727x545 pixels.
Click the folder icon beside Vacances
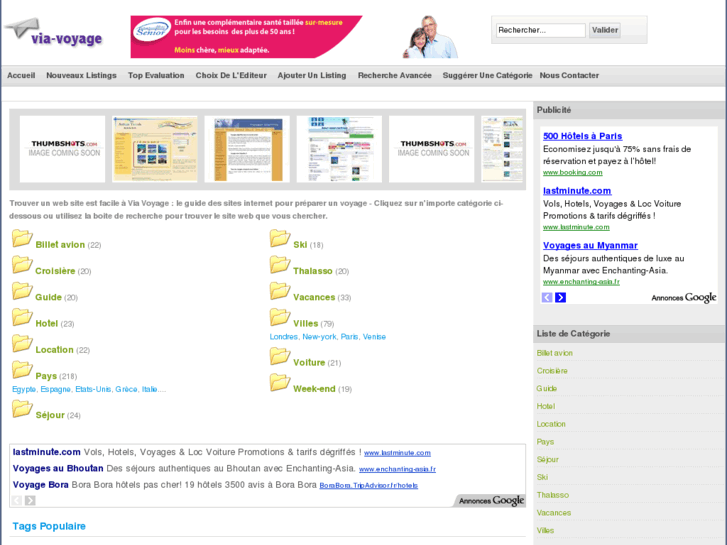coord(280,291)
